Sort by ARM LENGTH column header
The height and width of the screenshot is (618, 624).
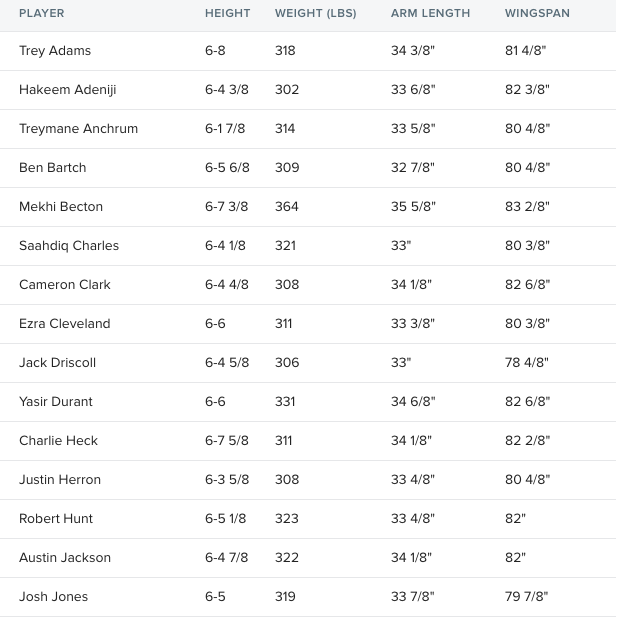tap(430, 13)
